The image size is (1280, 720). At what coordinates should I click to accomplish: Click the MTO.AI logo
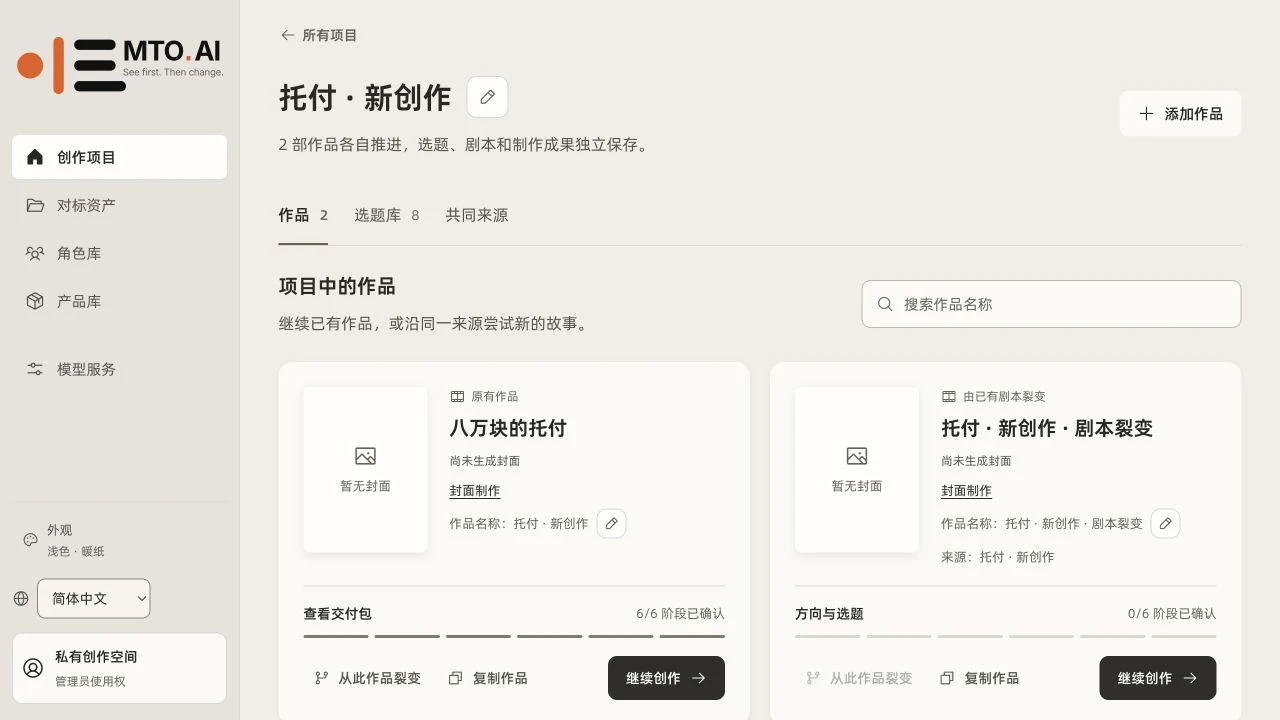[120, 65]
